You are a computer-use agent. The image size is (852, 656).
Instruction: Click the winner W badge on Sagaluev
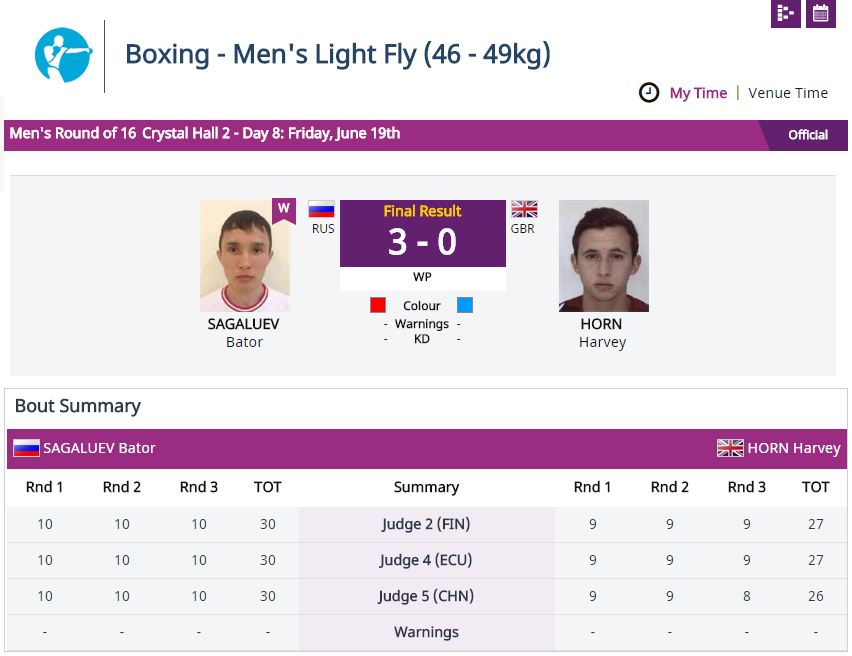284,210
